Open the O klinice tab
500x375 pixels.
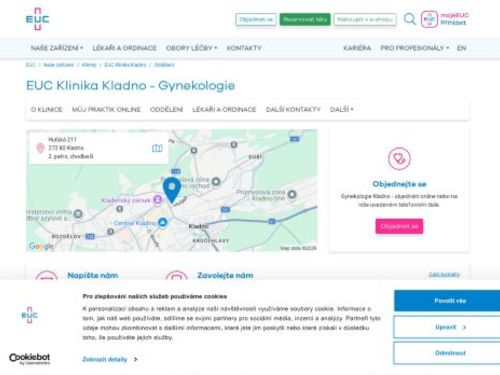tap(46, 109)
